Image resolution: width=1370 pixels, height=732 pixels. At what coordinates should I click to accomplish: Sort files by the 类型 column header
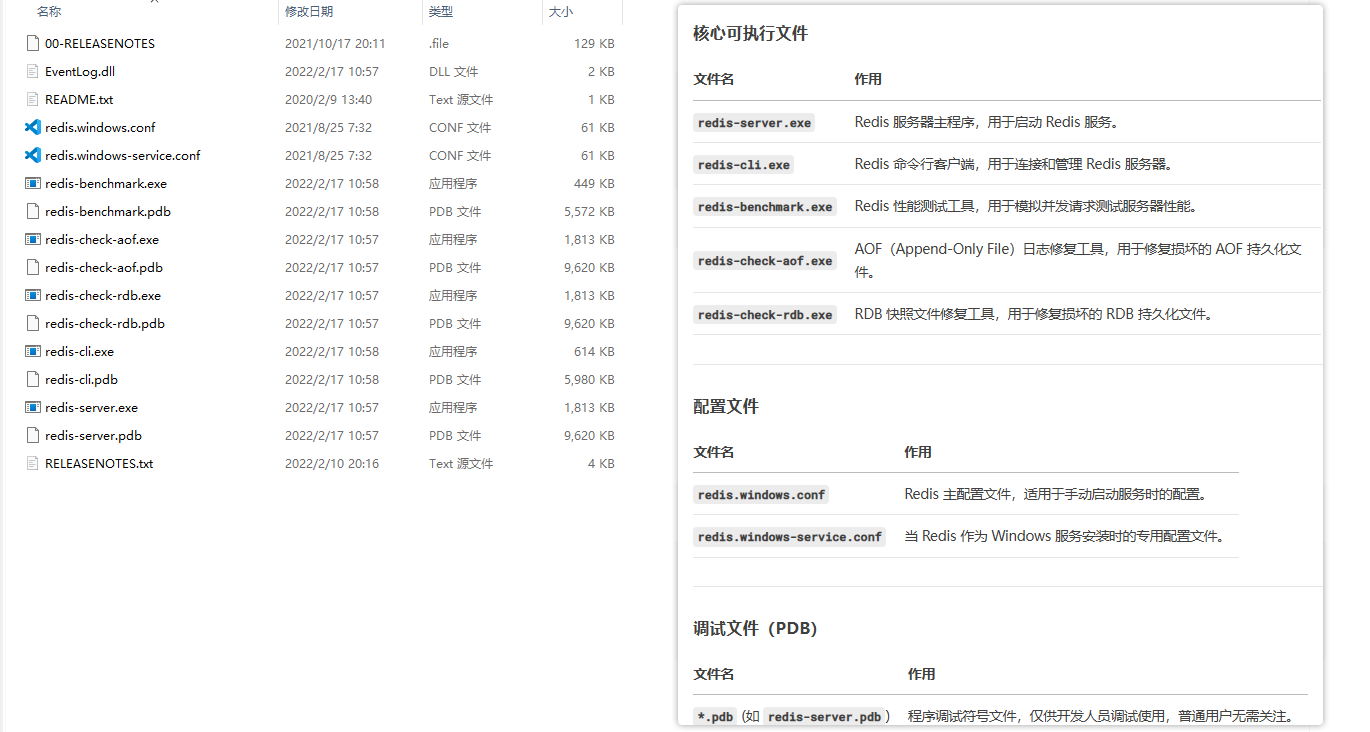441,12
